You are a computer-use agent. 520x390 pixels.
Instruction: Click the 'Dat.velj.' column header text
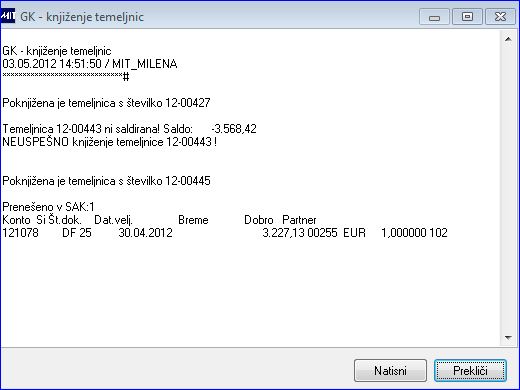click(114, 220)
